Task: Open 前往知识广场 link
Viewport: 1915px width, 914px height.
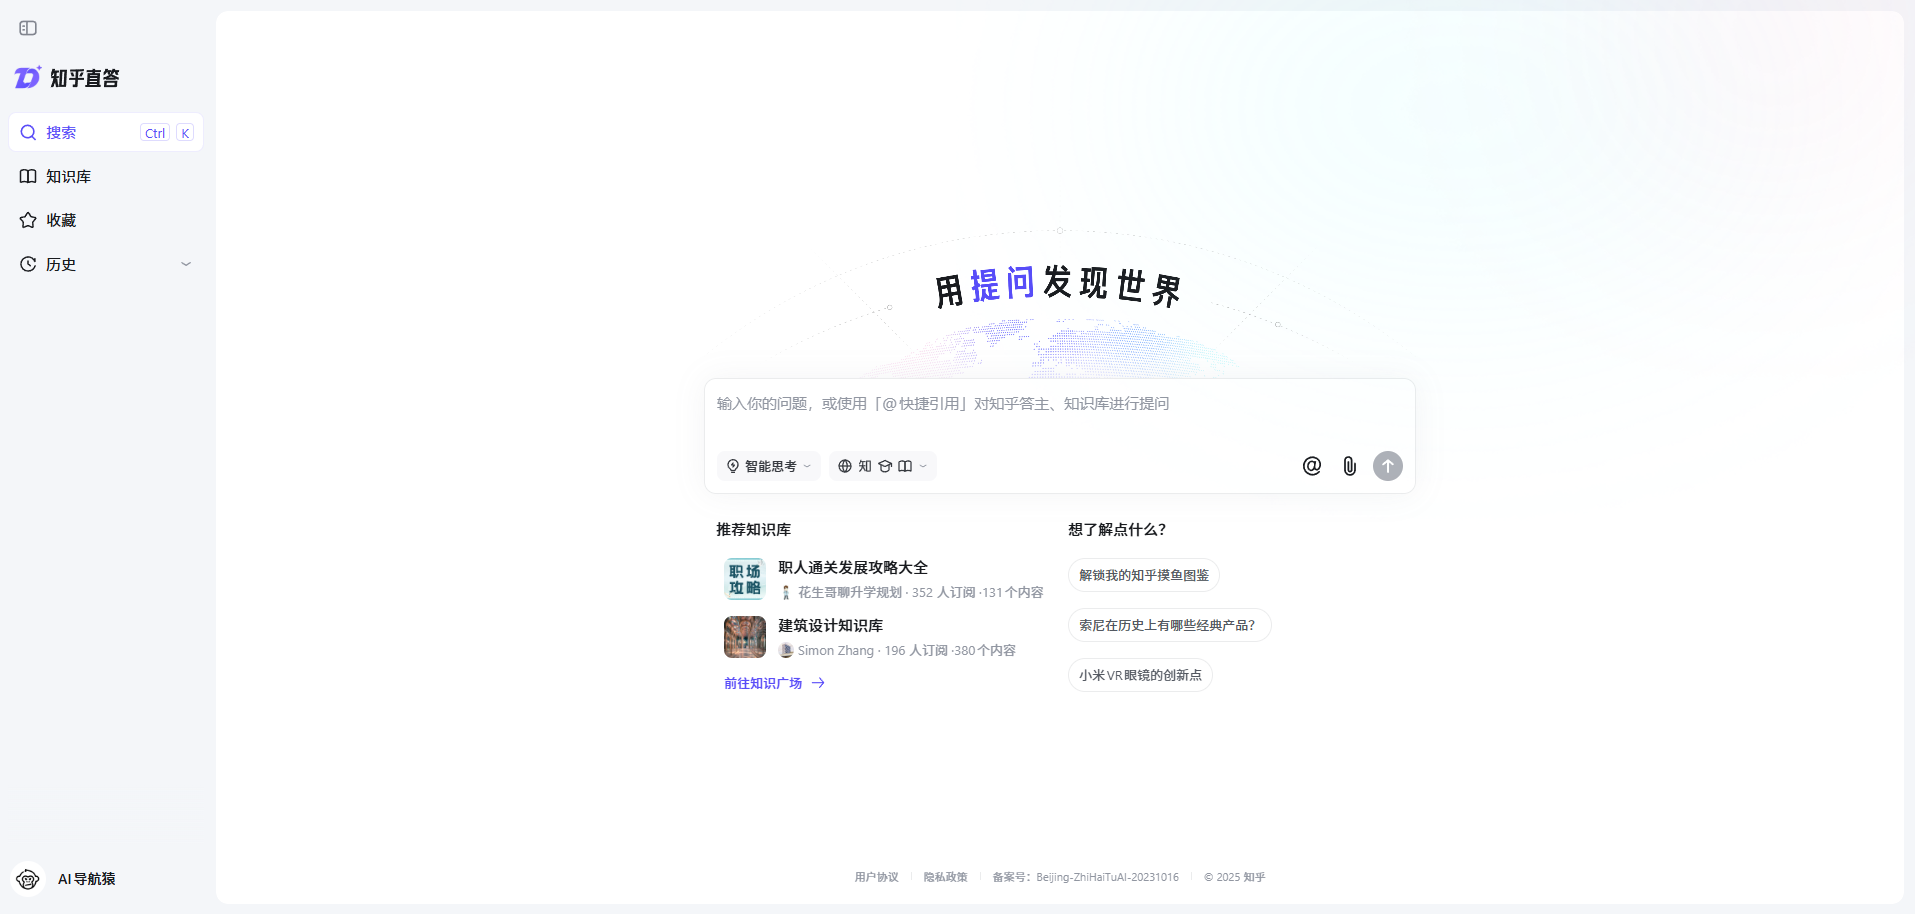Action: (763, 683)
